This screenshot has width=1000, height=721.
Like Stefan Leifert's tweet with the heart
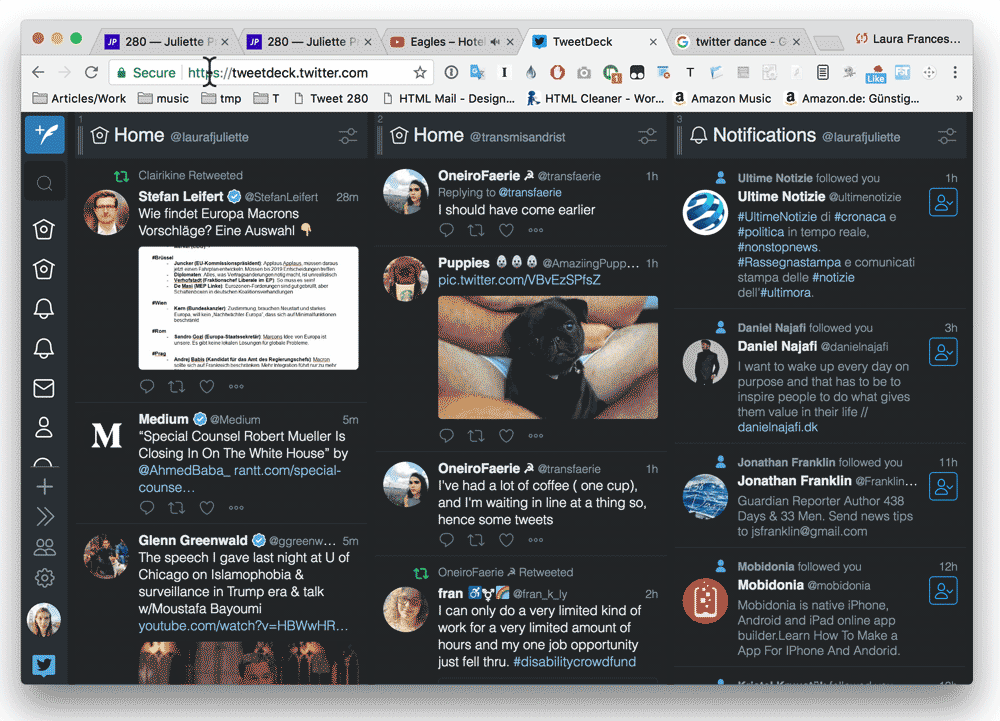pos(207,387)
